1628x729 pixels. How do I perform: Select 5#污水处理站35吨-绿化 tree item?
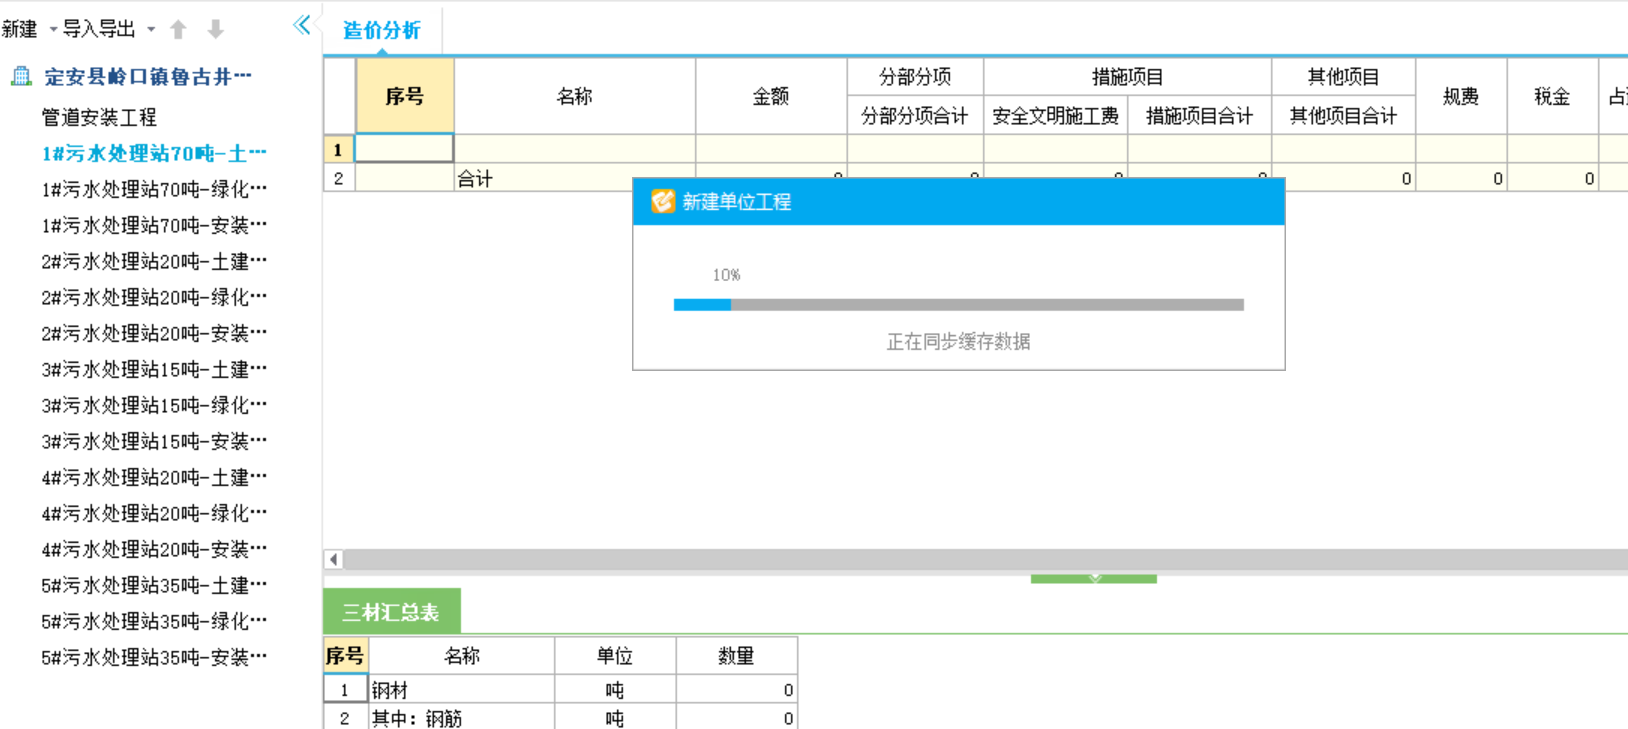[x=154, y=621]
